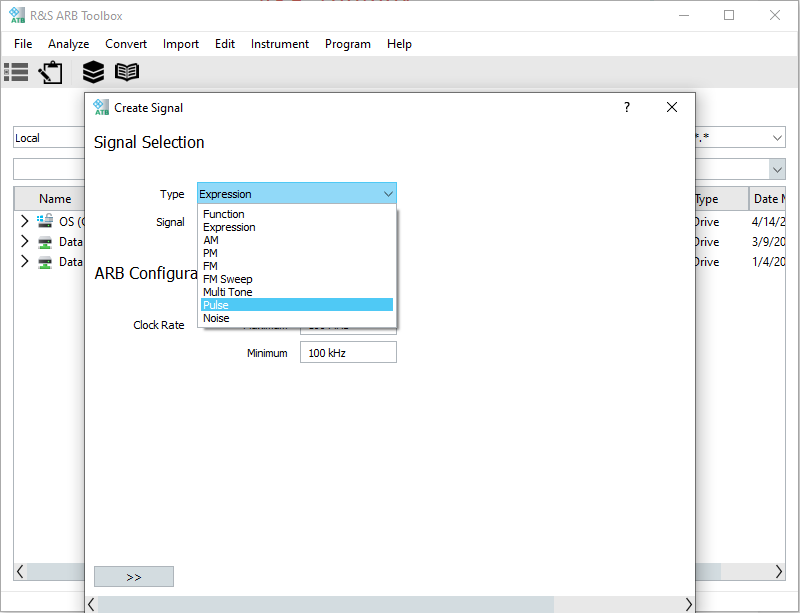
Task: Expand the OS drive tree node
Action: (x=24, y=221)
